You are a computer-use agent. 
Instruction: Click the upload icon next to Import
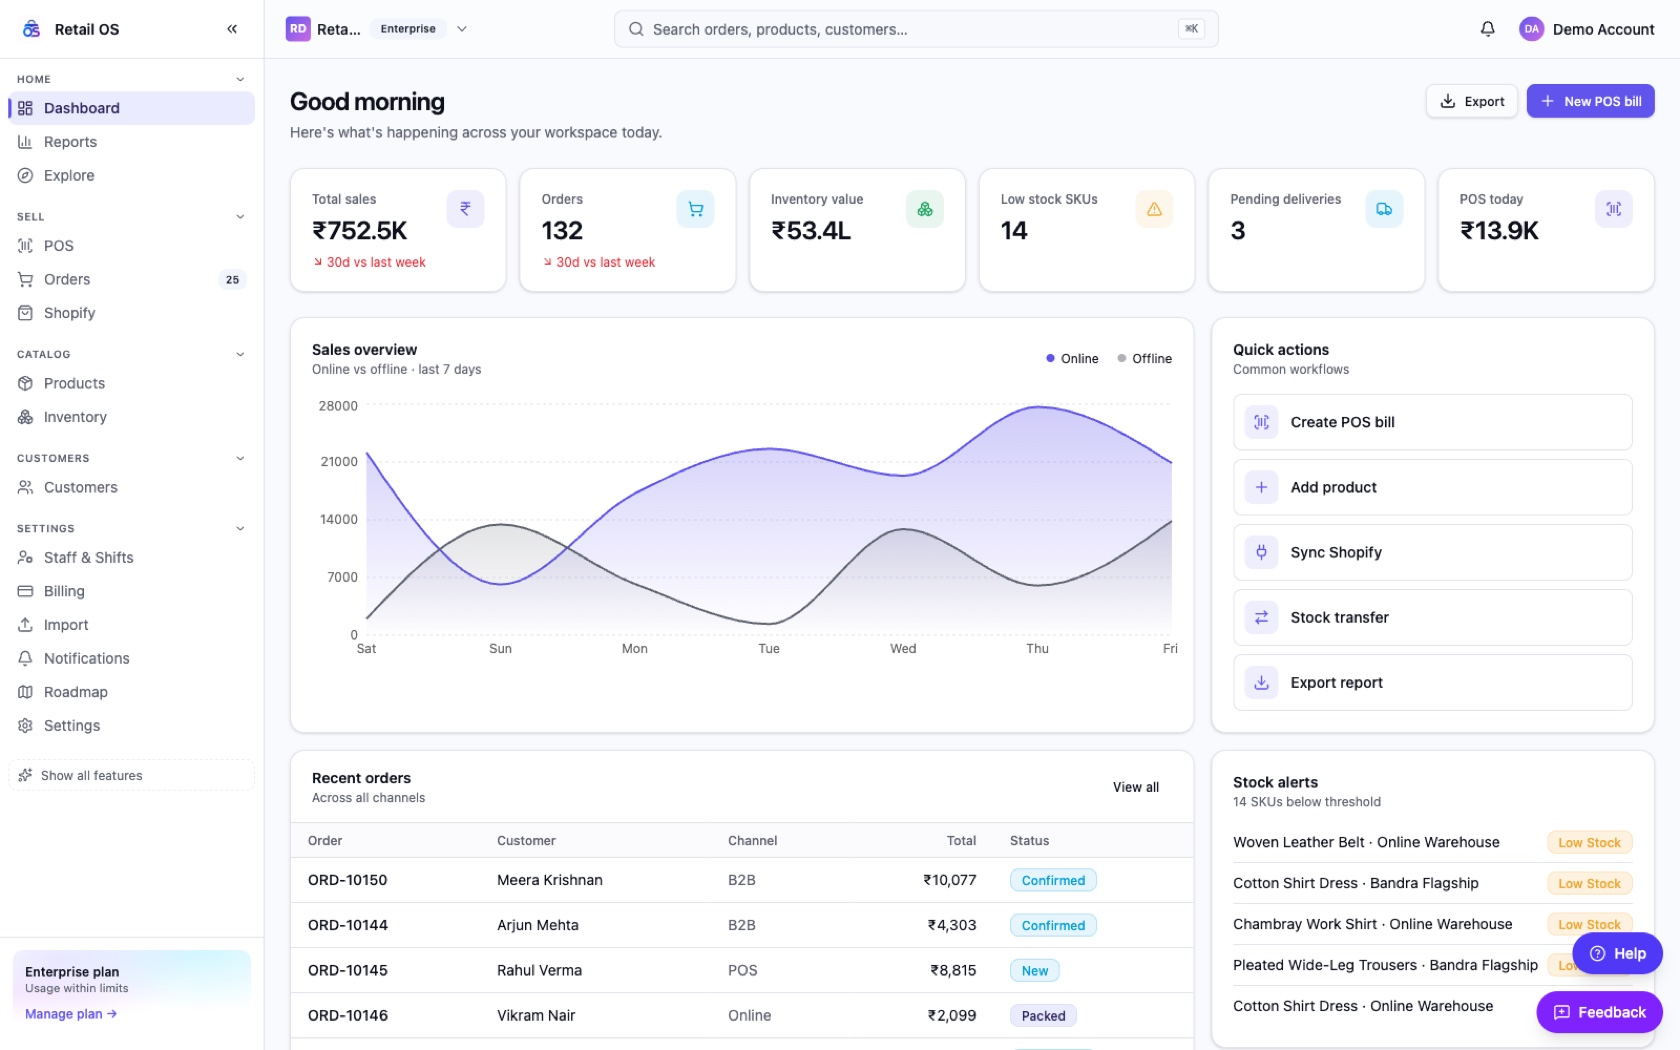[25, 624]
